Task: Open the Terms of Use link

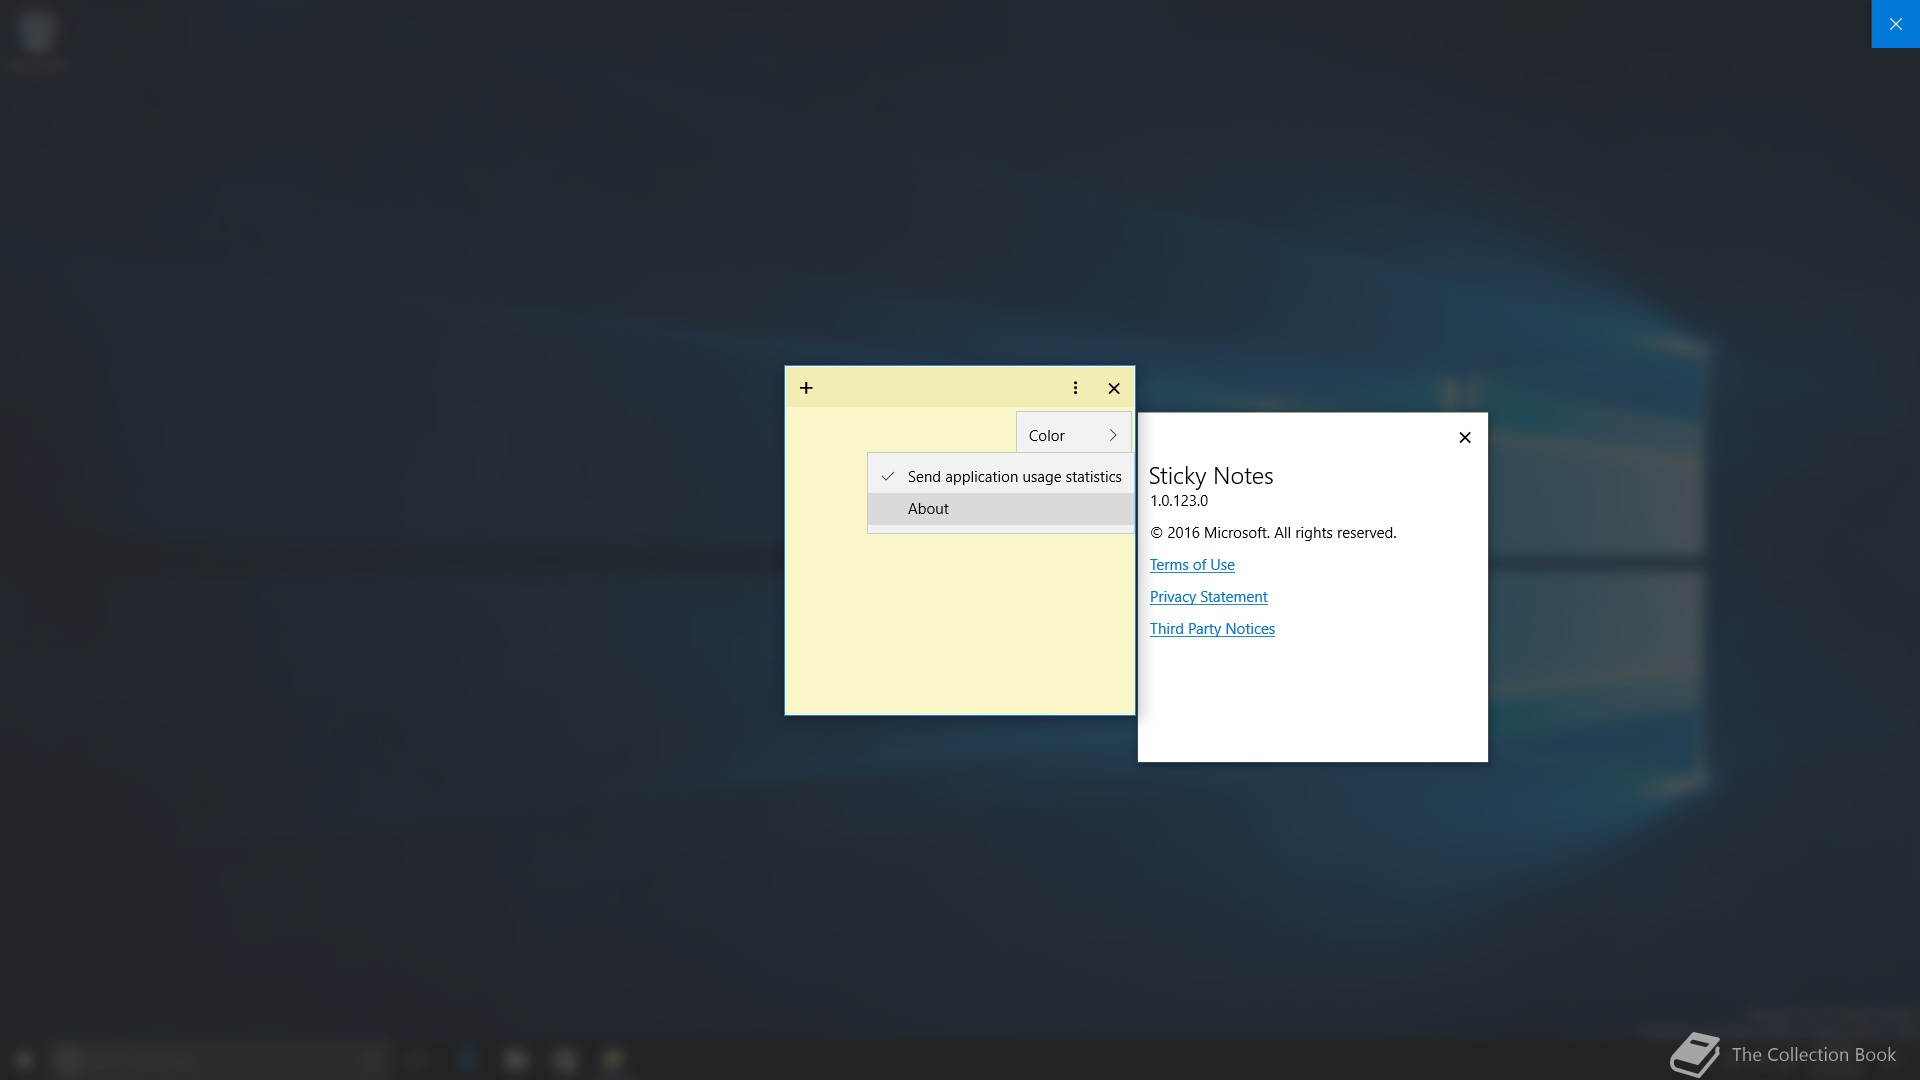Action: click(1192, 565)
